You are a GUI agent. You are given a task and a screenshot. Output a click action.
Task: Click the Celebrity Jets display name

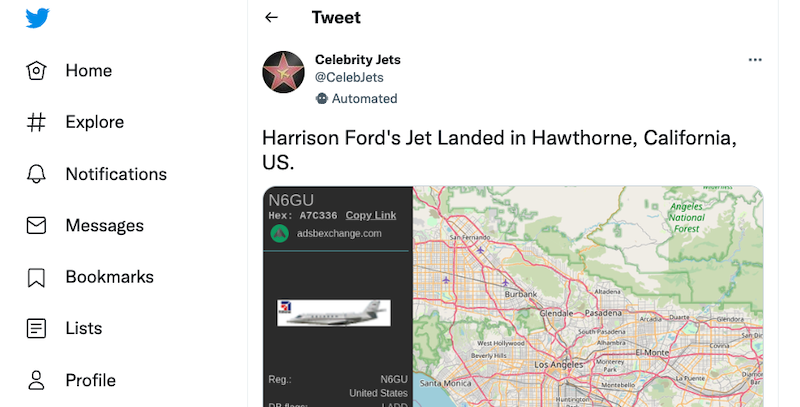point(357,60)
